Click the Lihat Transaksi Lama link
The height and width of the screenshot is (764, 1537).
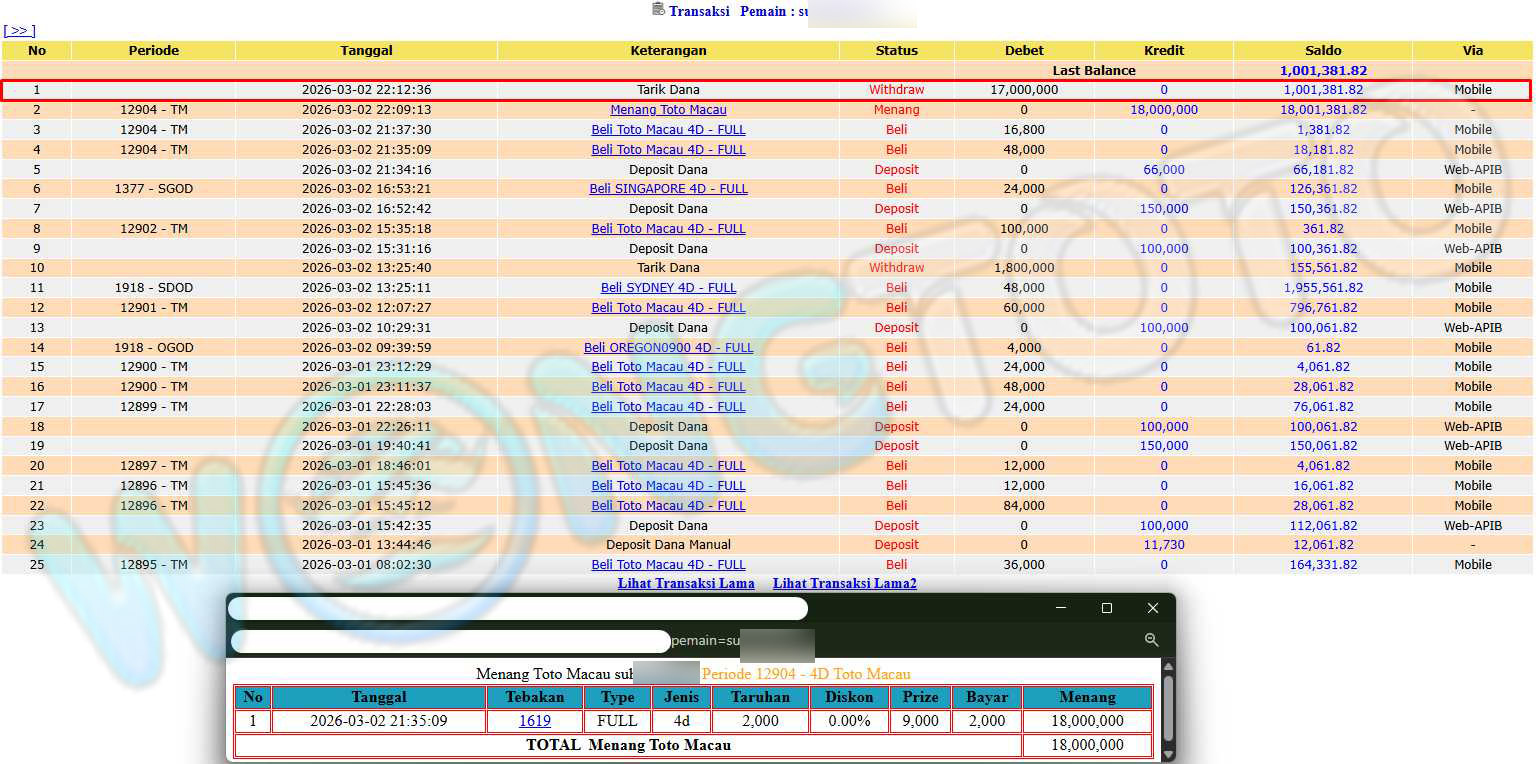tap(686, 584)
